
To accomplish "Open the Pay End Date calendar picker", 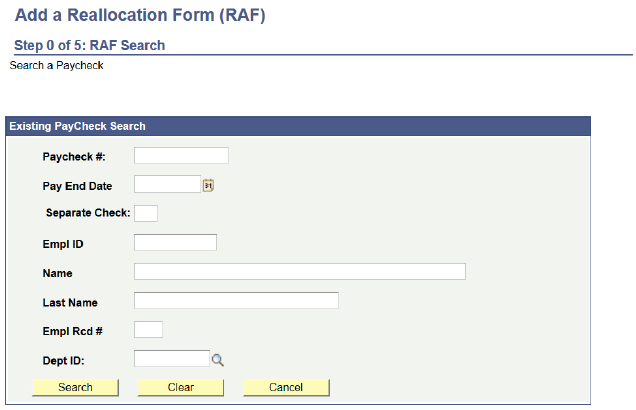I will [x=208, y=185].
